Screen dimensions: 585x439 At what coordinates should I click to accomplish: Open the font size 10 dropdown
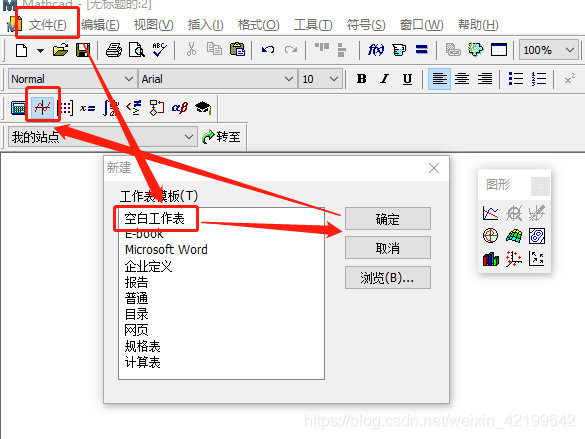tap(320, 79)
